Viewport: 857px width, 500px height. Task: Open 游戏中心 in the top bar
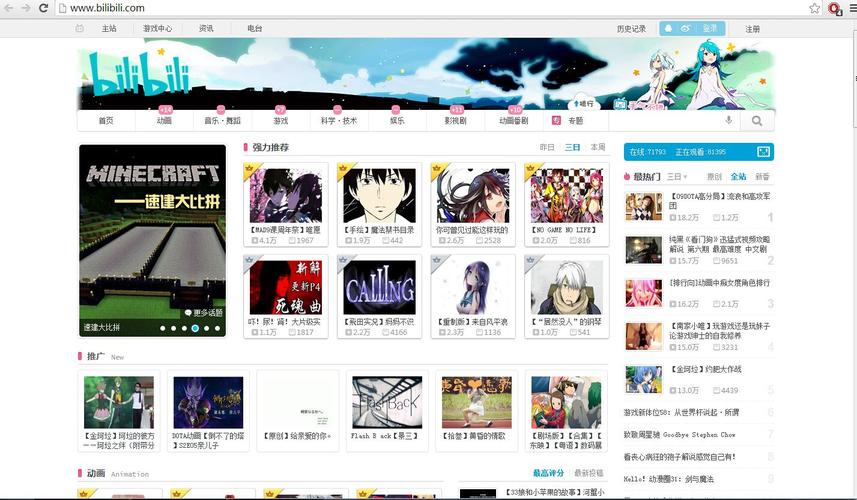(157, 28)
